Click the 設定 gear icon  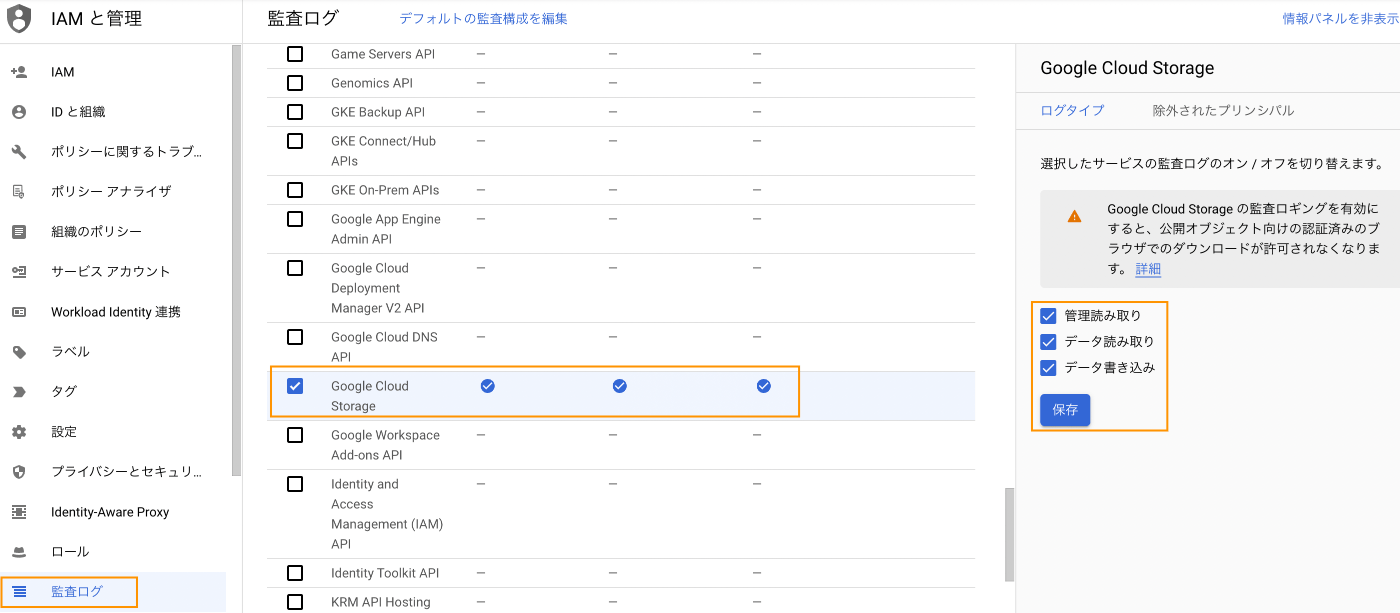click(x=19, y=432)
